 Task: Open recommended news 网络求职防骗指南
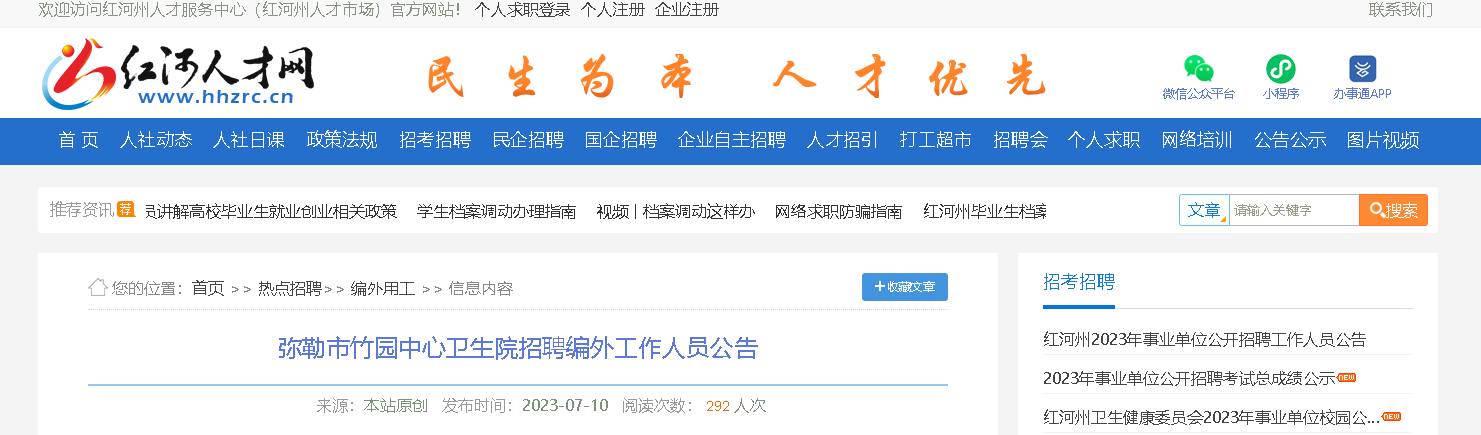click(838, 211)
